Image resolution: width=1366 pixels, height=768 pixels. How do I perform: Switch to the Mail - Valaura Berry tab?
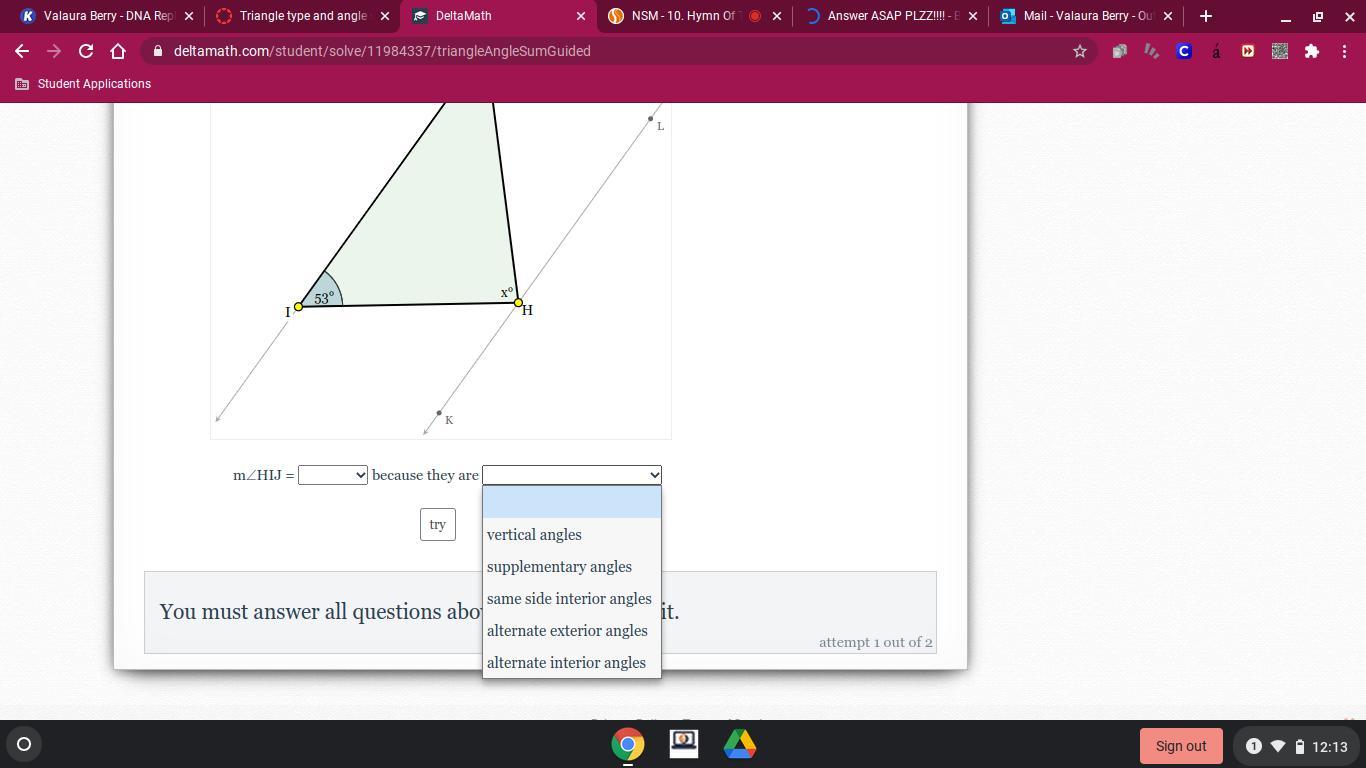point(1086,16)
